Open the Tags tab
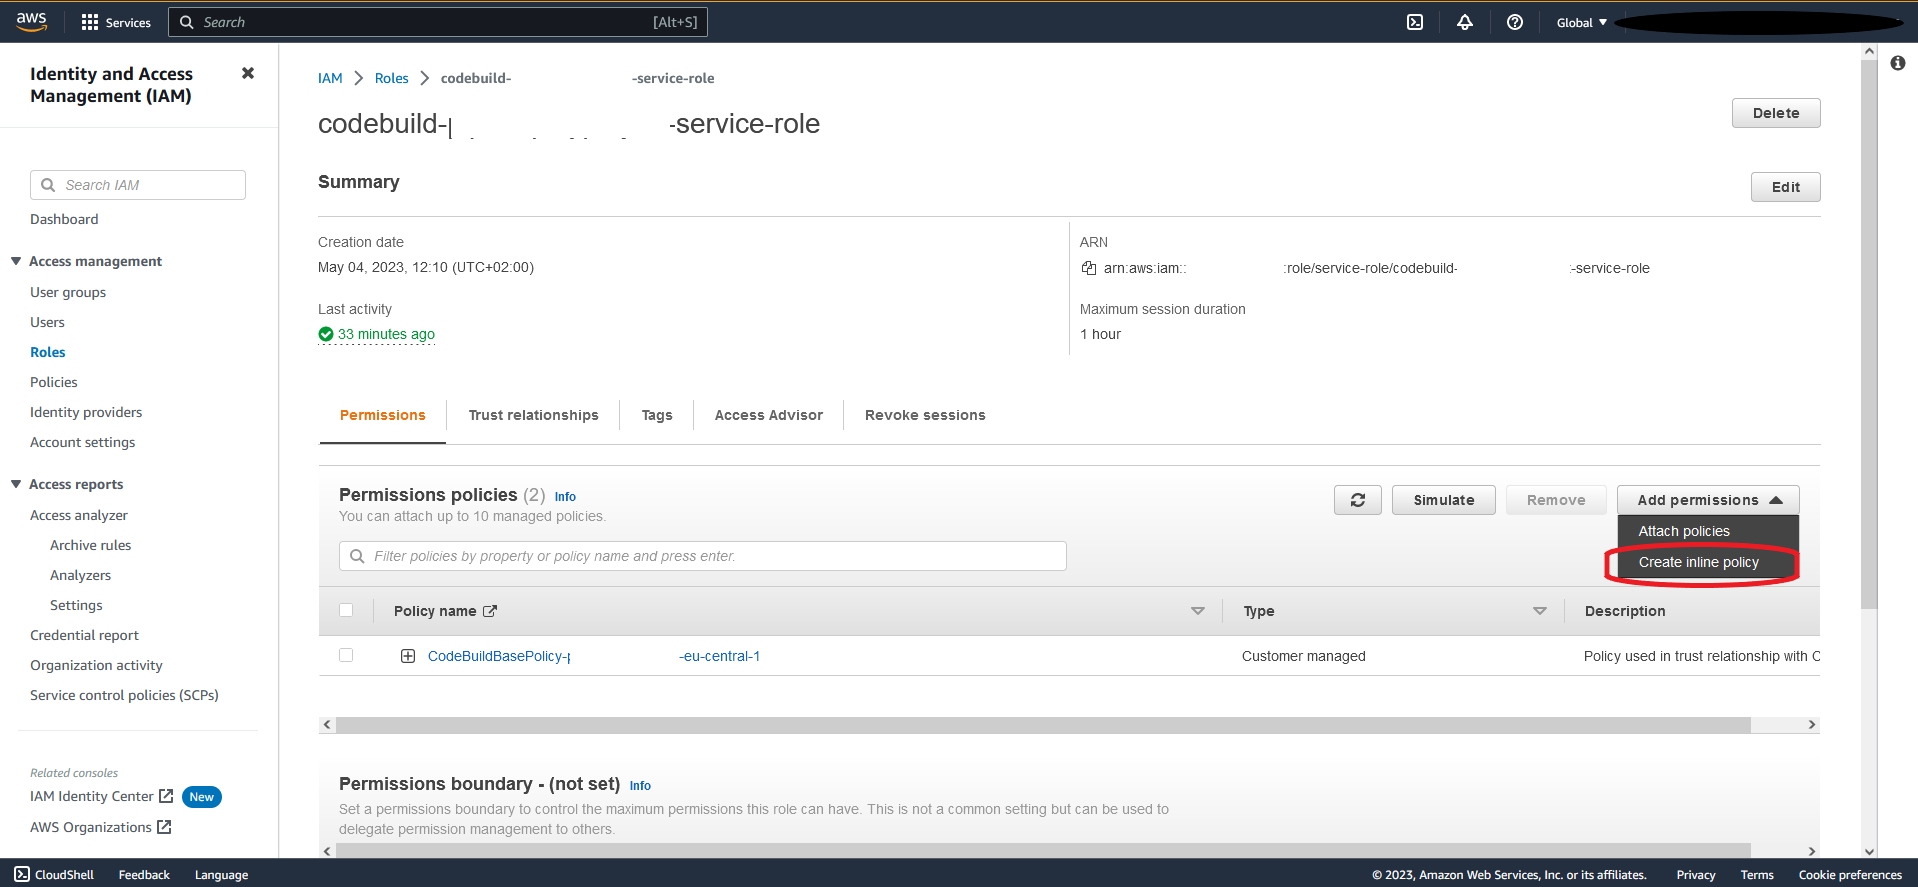 (x=657, y=415)
